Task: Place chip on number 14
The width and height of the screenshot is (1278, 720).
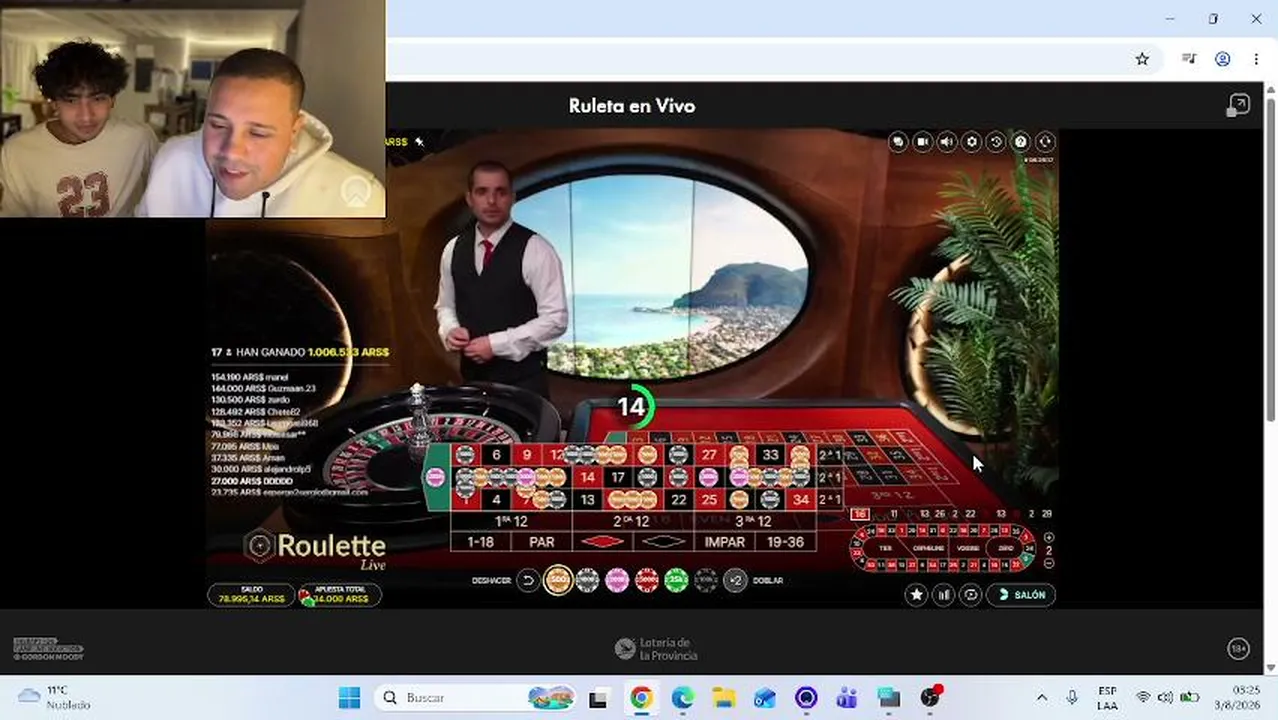Action: (x=587, y=478)
